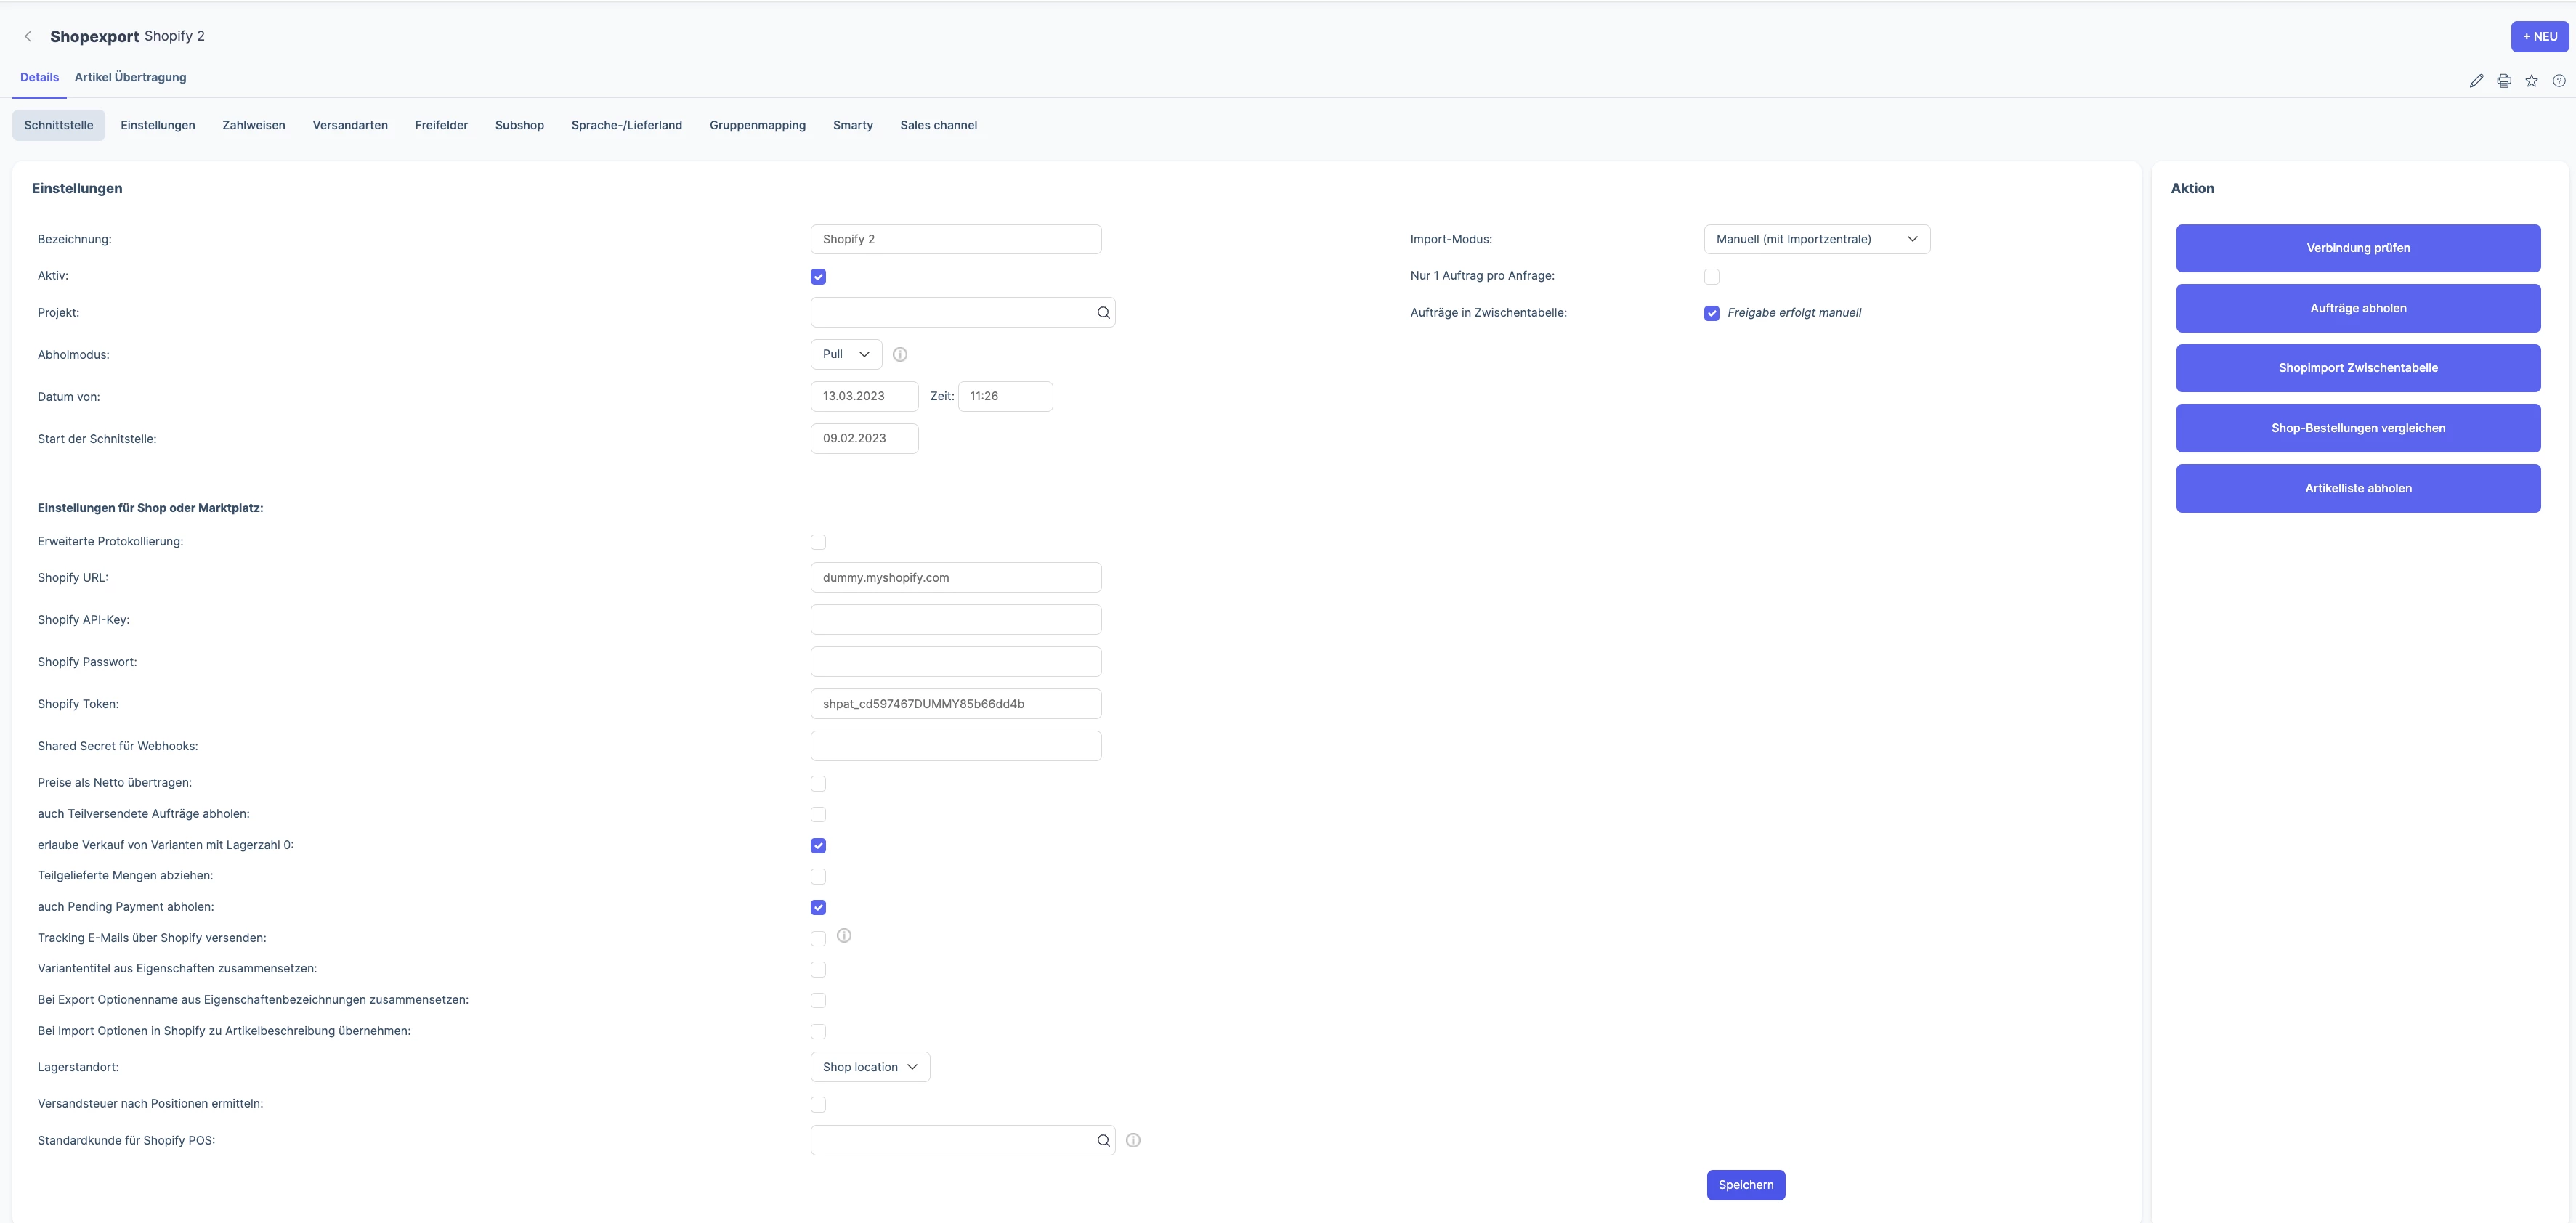This screenshot has height=1223, width=2576.
Task: Check Versandsteuer nach Positionen ermitteln
Action: (x=818, y=1105)
